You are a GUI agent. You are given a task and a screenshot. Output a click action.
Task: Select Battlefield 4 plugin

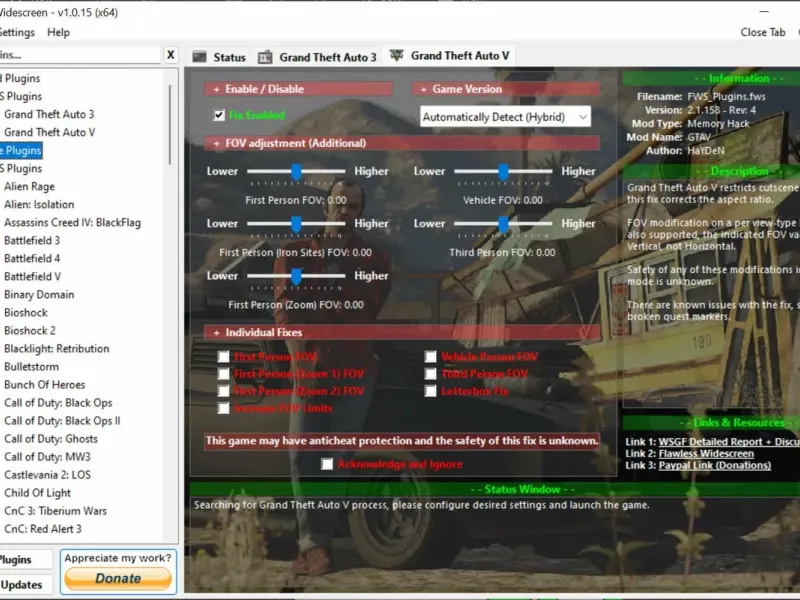[32, 258]
